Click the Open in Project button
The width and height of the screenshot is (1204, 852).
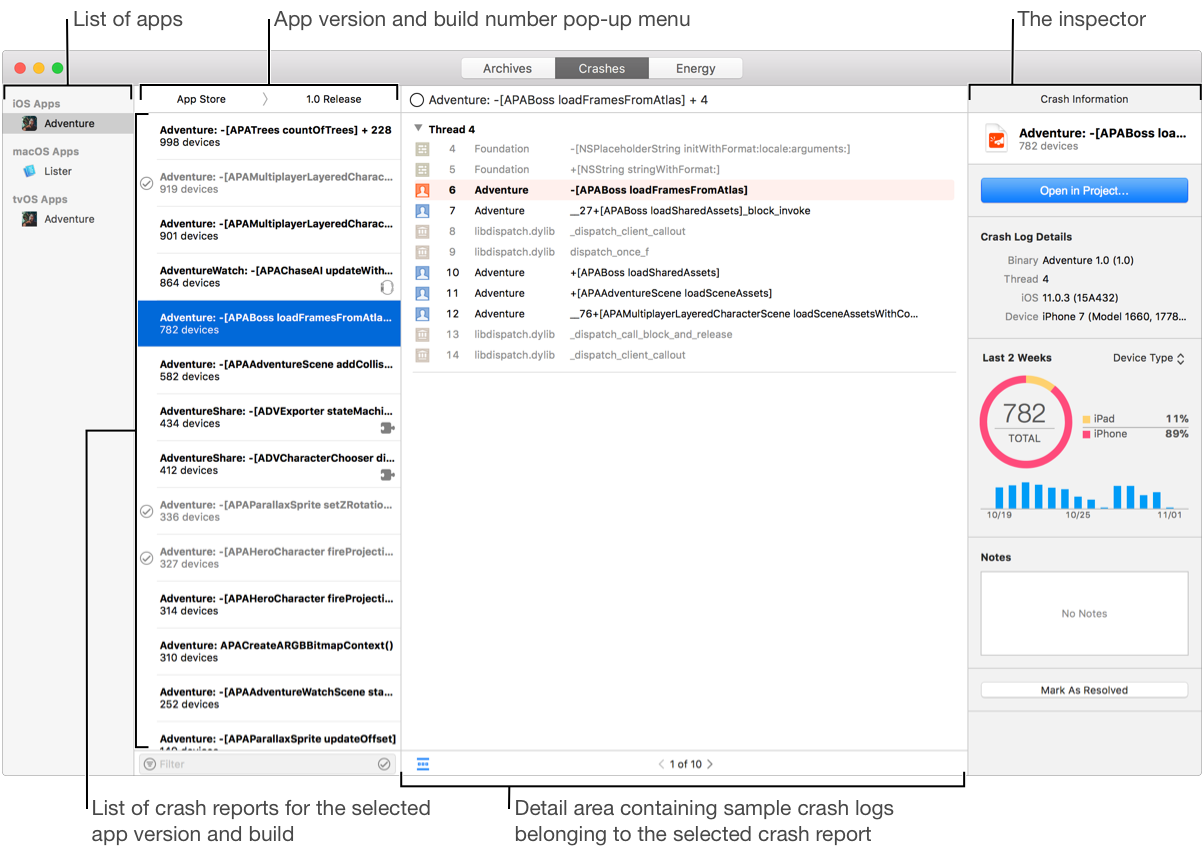1084,190
